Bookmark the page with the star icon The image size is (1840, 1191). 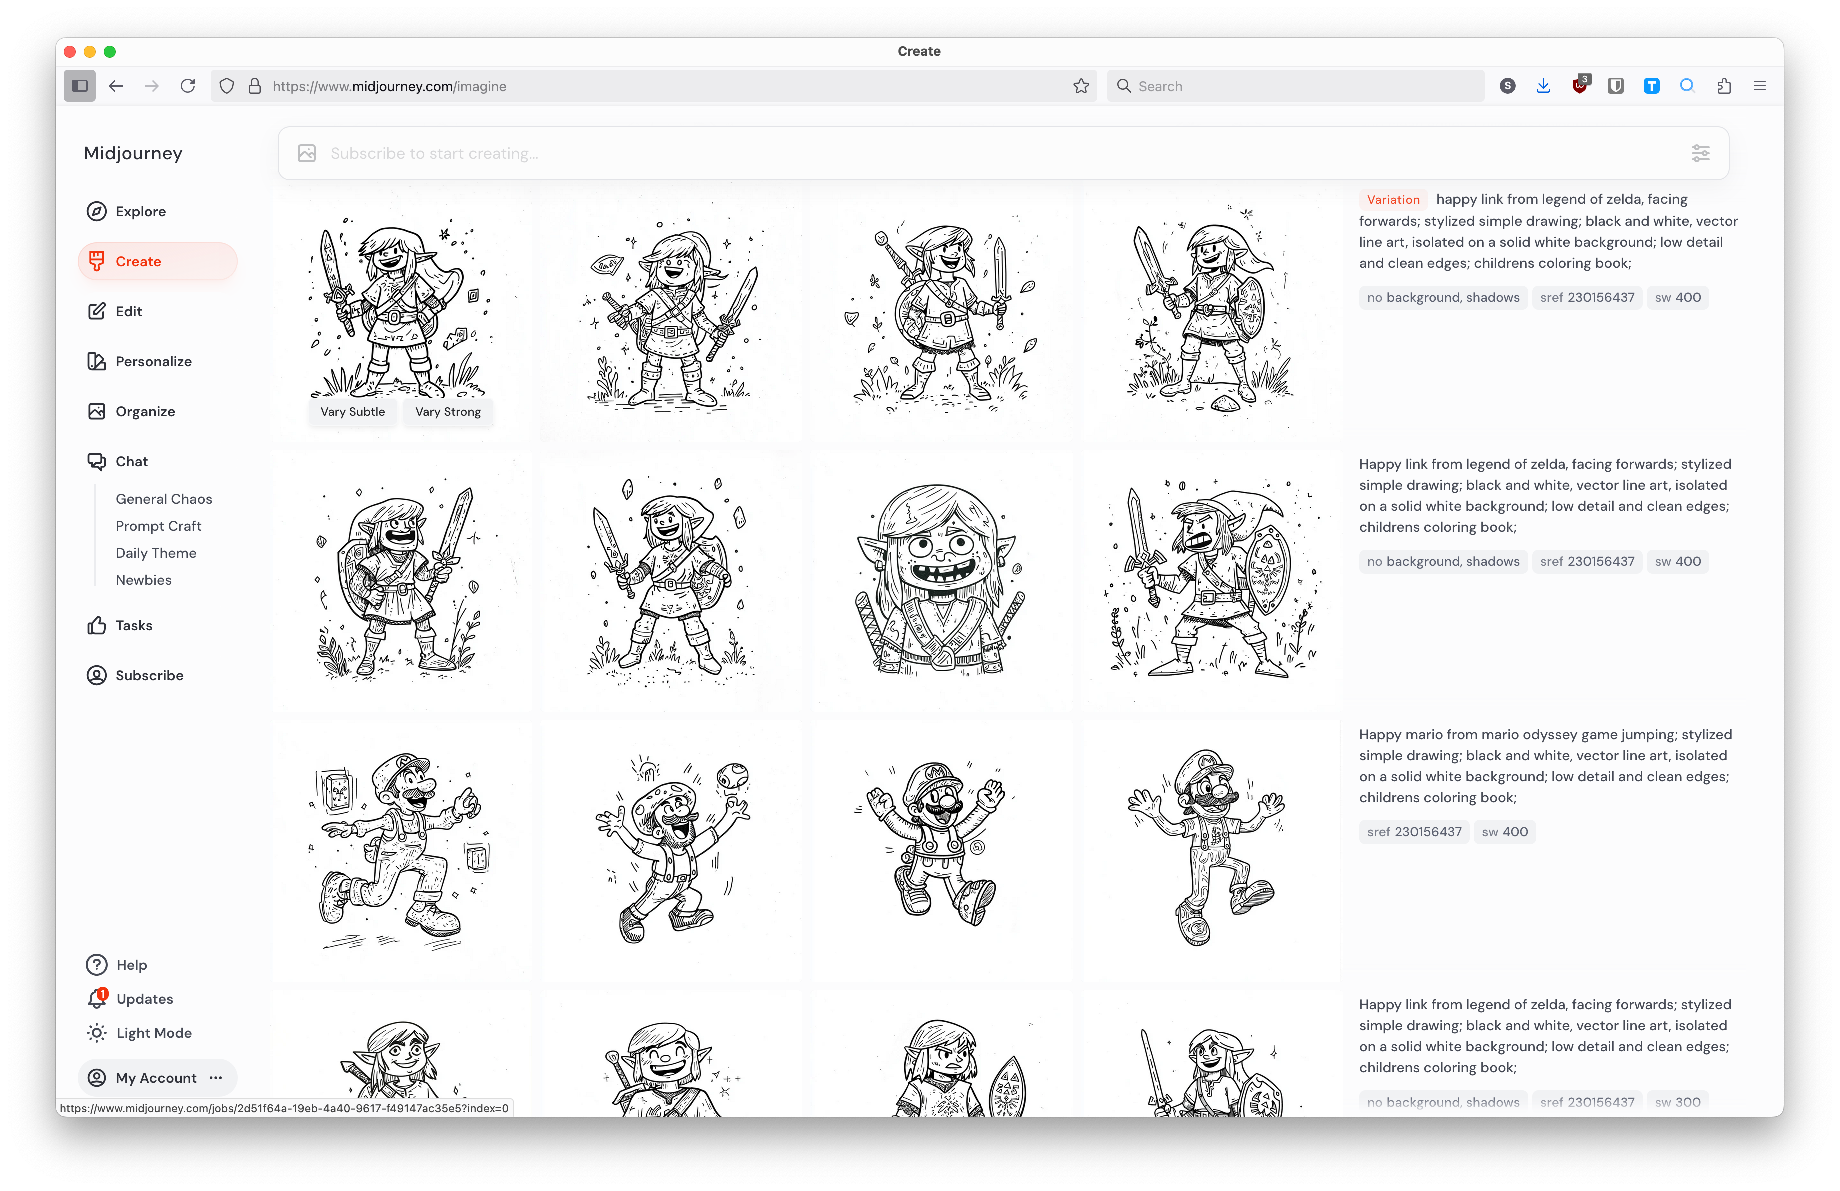point(1081,86)
